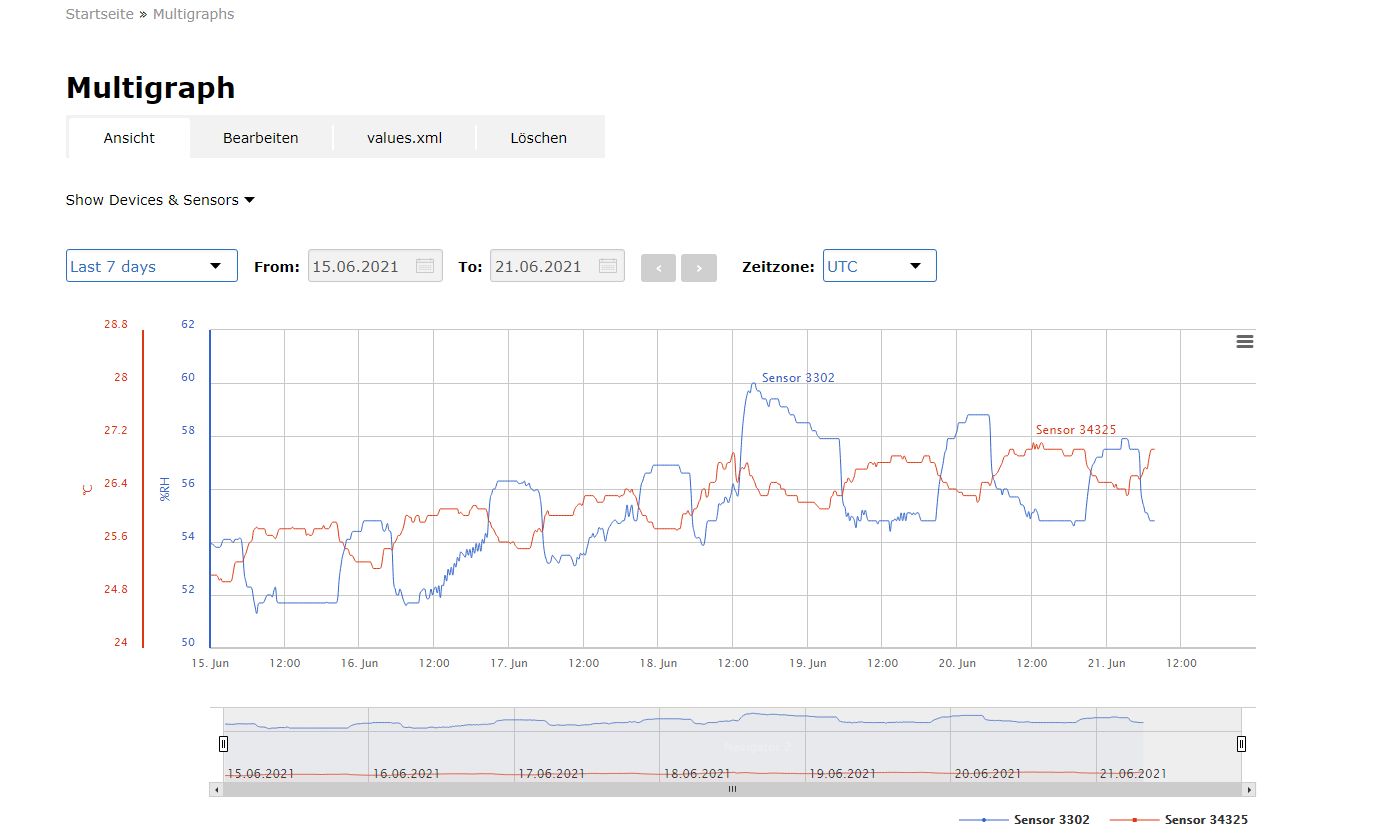Image resolution: width=1381 pixels, height=840 pixels.
Task: Open the To date calendar picker icon
Action: 607,266
